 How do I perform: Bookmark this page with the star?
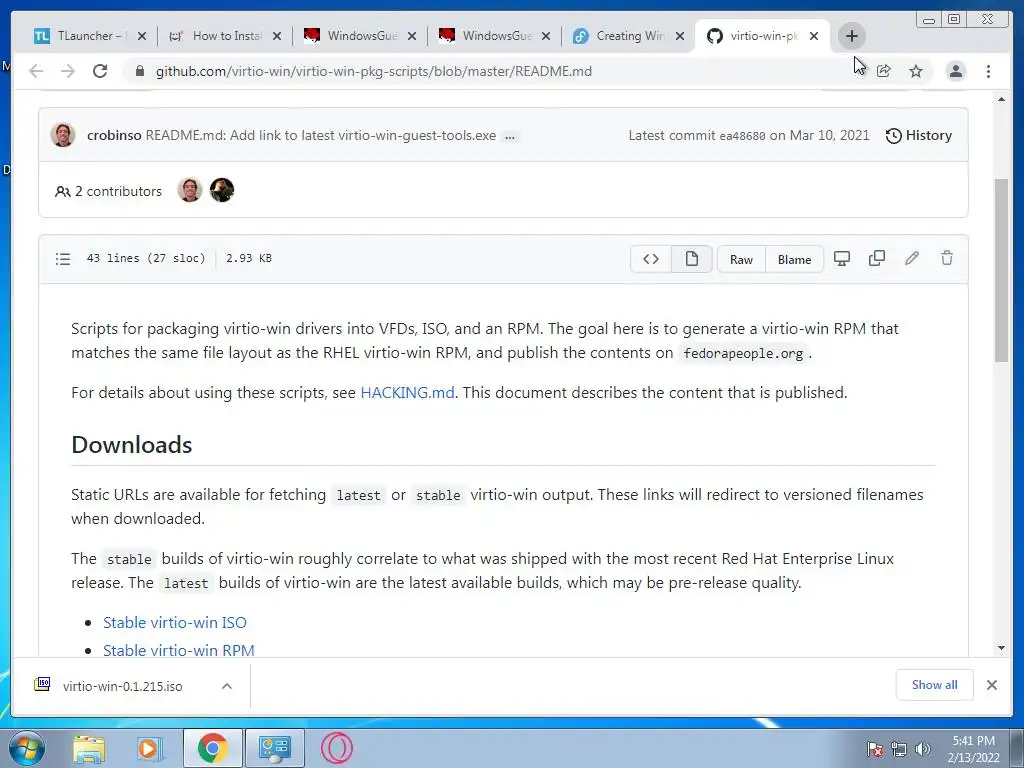click(916, 71)
